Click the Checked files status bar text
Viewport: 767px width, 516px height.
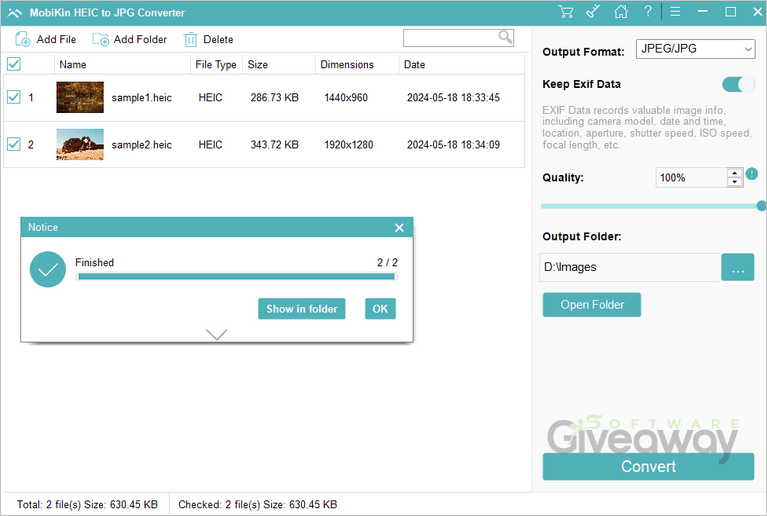pyautogui.click(x=257, y=504)
